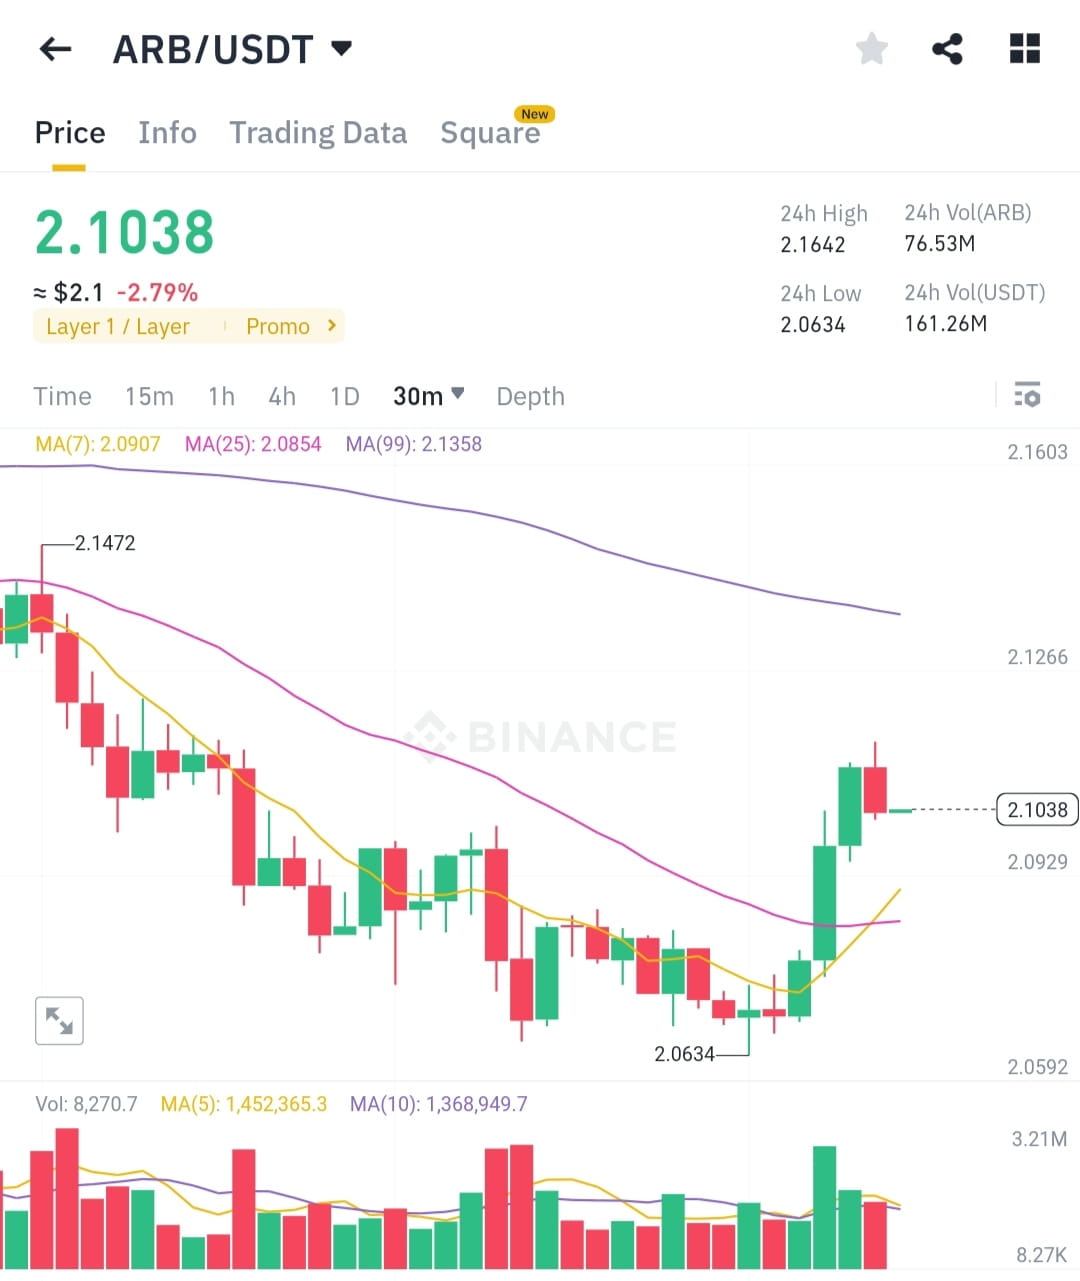Tap the back arrow to exit the chart
This screenshot has height=1281, width=1080.
pyautogui.click(x=54, y=48)
